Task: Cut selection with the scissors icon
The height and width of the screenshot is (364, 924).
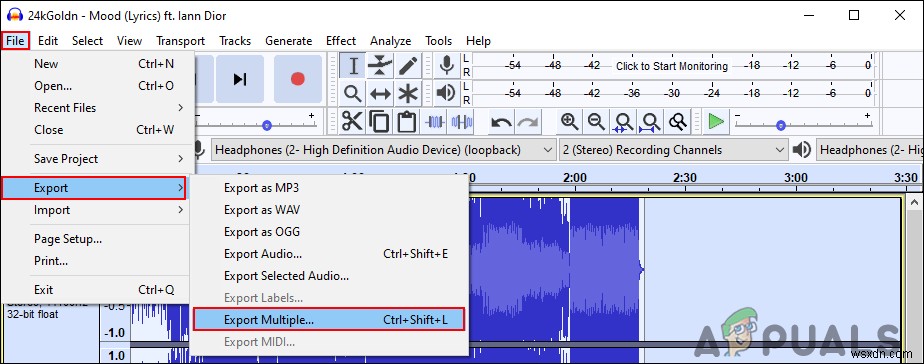Action: 352,122
